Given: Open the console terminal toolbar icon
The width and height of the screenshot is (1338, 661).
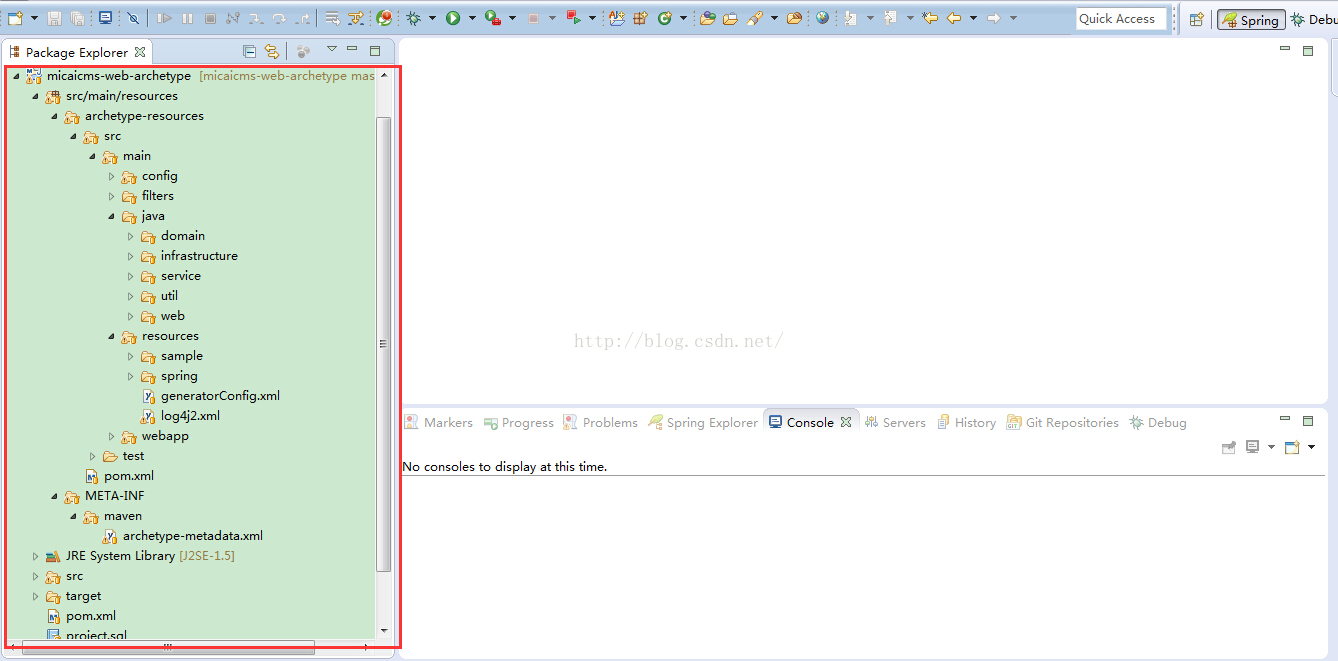Looking at the screenshot, I should (x=105, y=18).
